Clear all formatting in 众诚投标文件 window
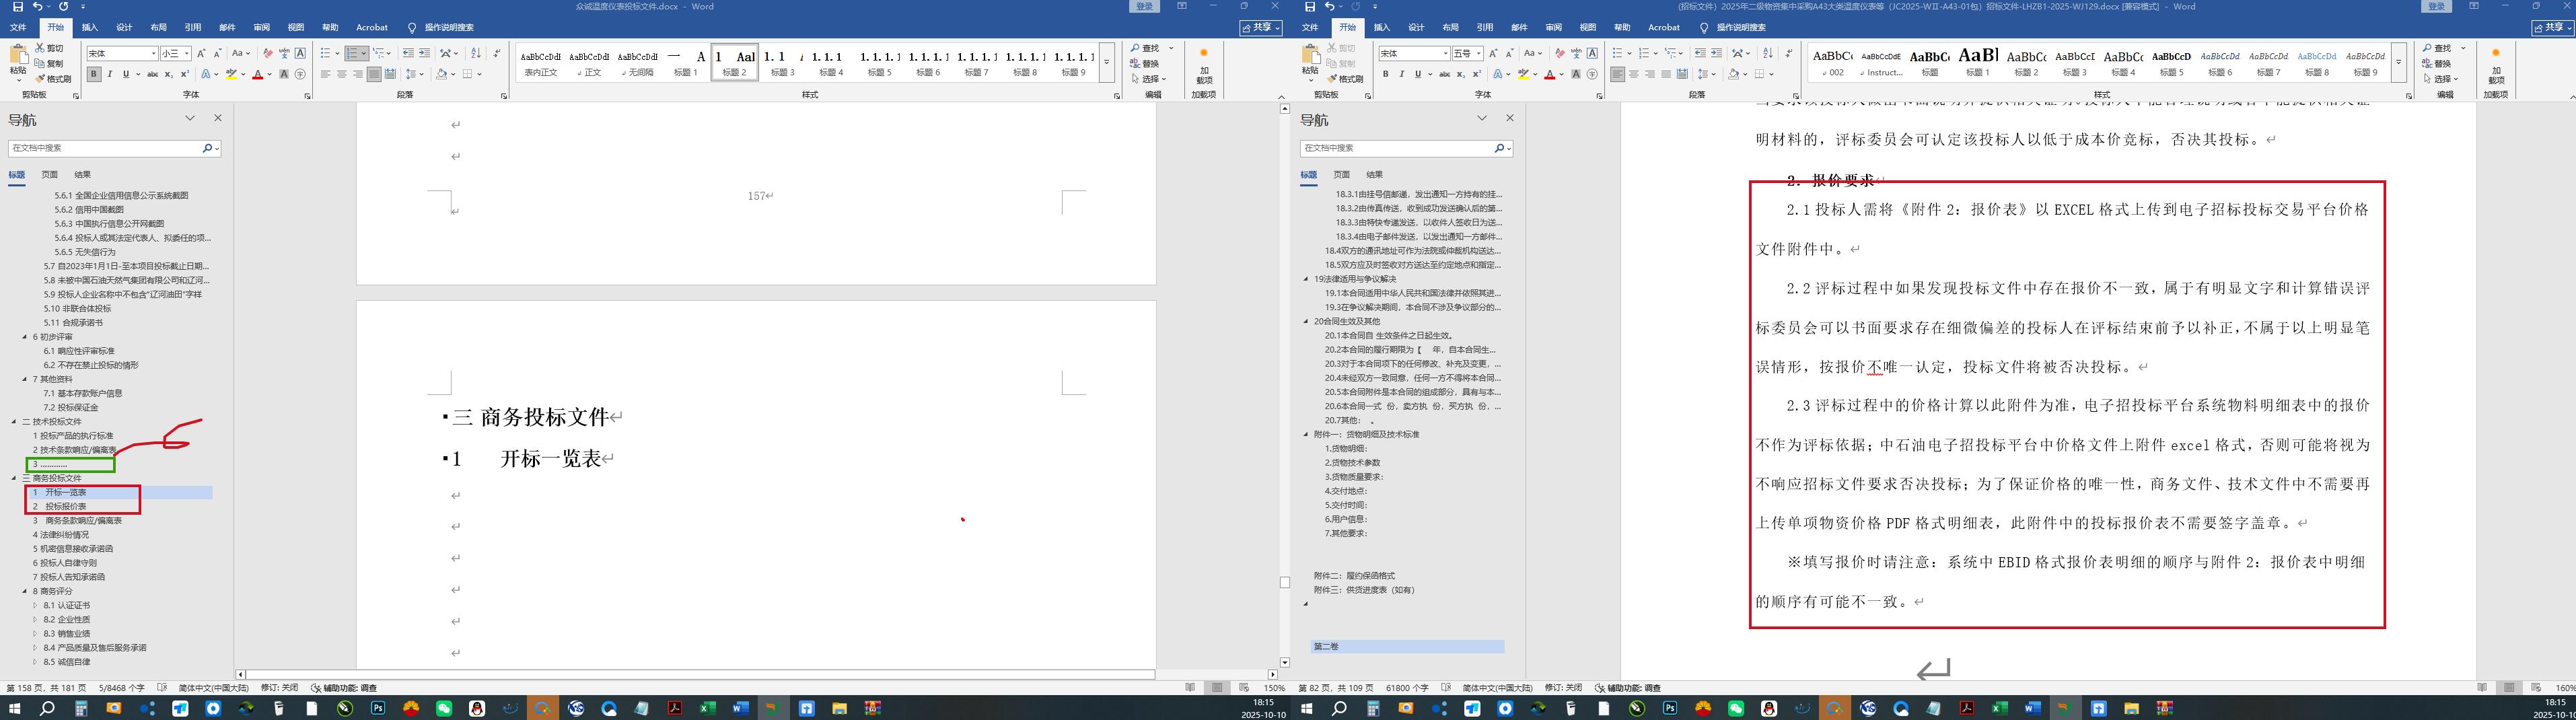This screenshot has width=2576, height=720. click(x=267, y=53)
